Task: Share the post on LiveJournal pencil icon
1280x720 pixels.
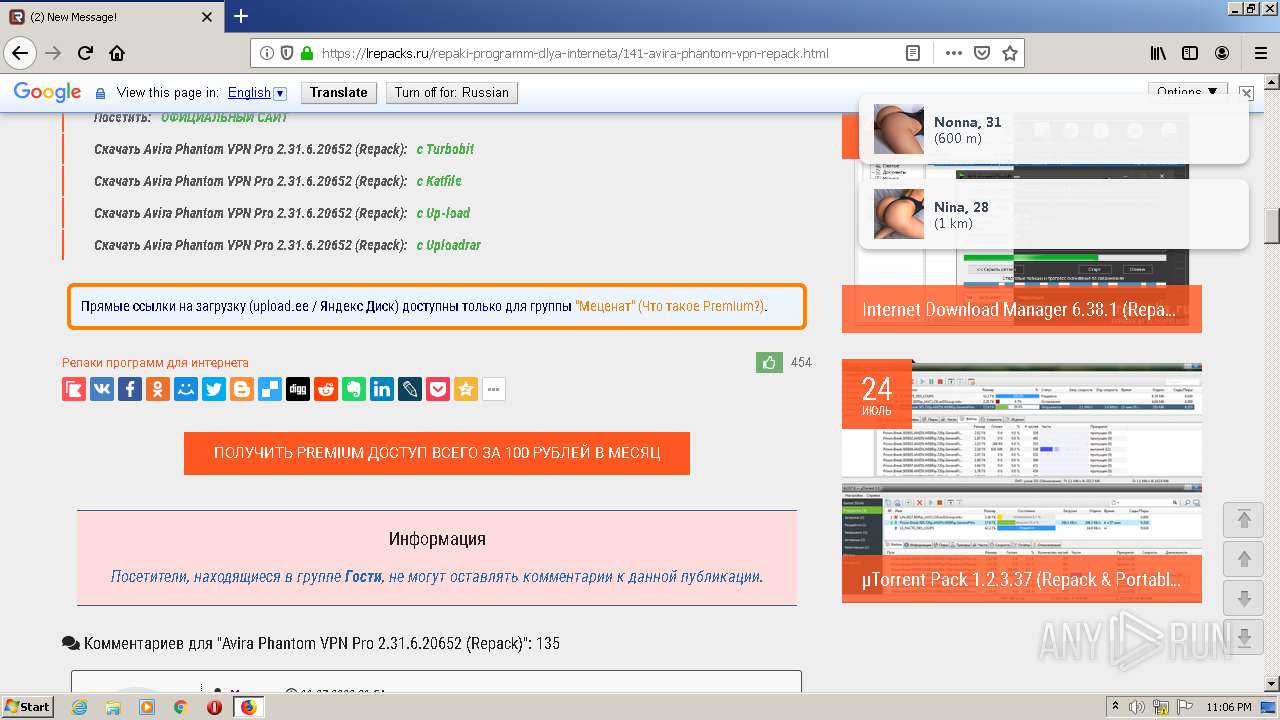Action: (410, 389)
